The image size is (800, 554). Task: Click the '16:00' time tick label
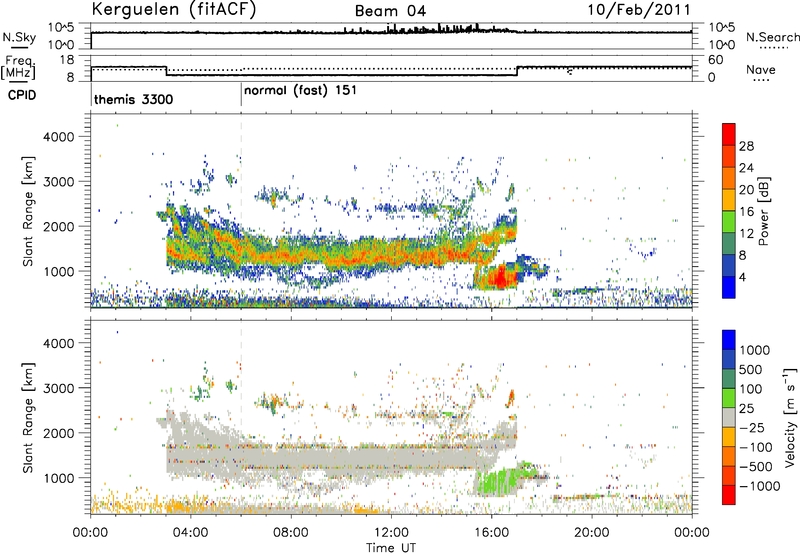click(x=491, y=533)
